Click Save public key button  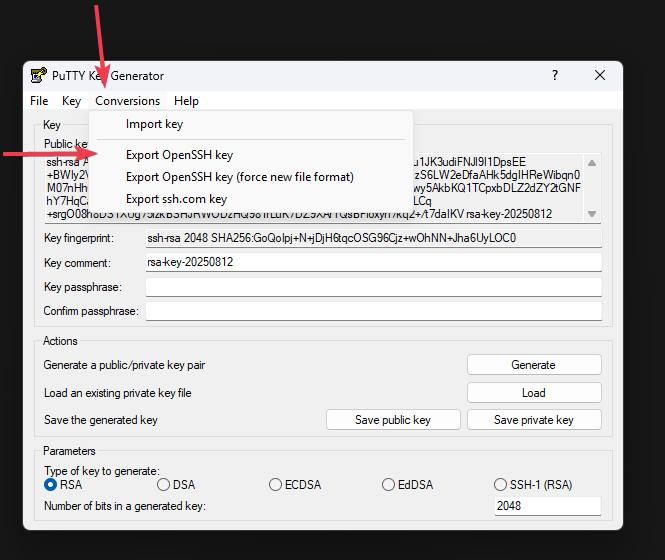[x=393, y=420]
